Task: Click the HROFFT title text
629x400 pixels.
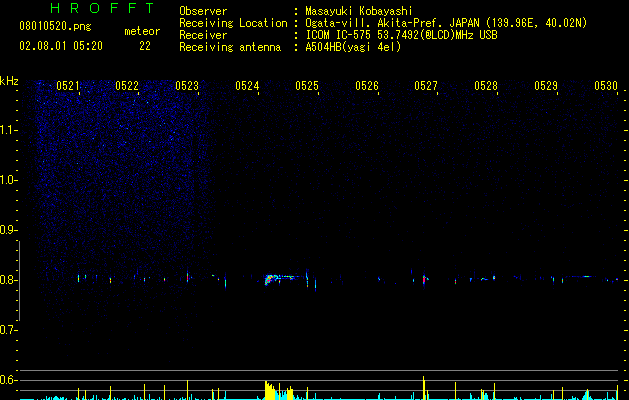Action: pos(103,8)
